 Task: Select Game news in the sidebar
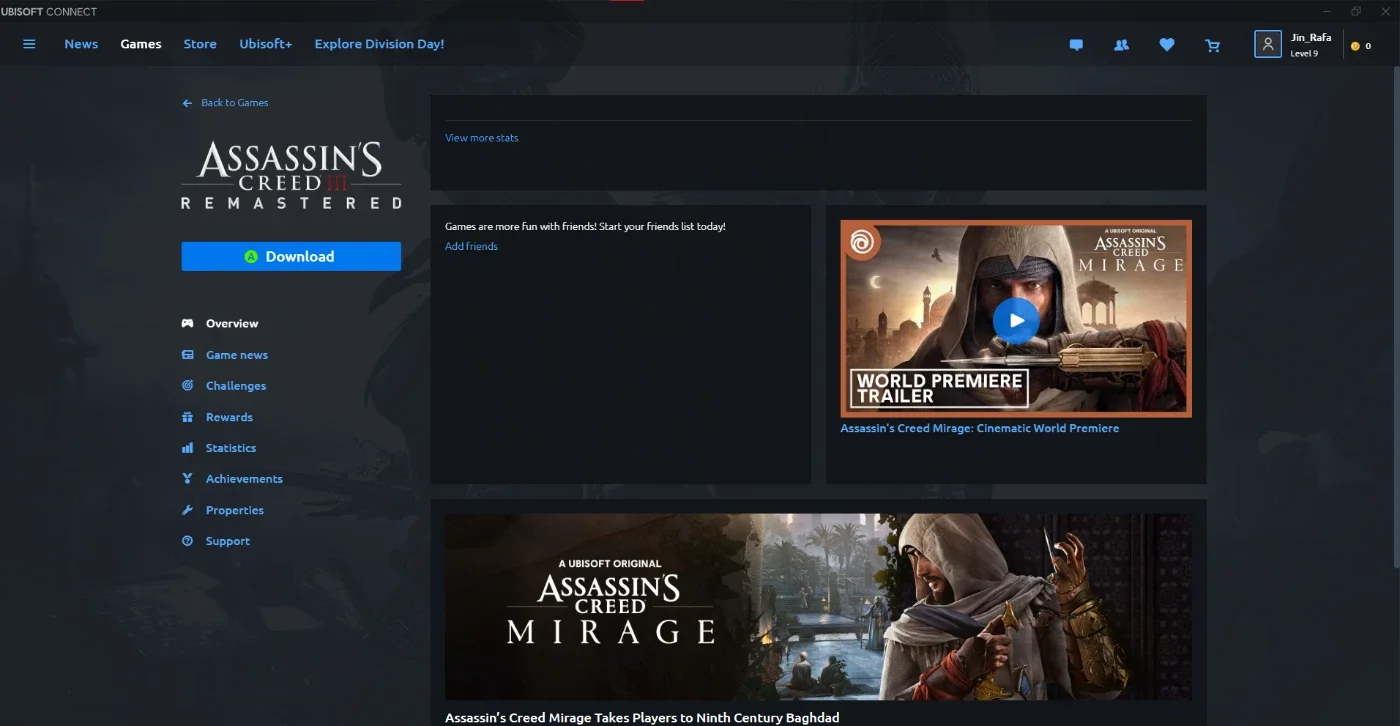click(x=237, y=355)
